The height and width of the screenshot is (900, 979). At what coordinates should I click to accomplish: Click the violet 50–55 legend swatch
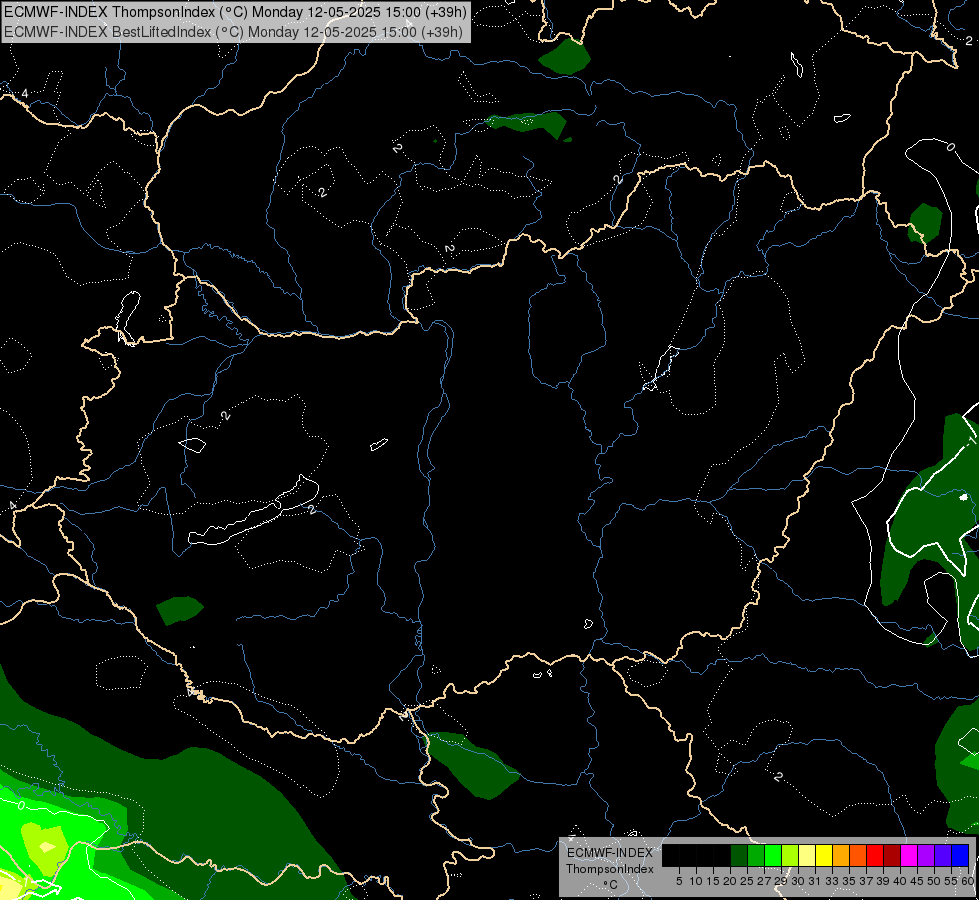[x=943, y=856]
